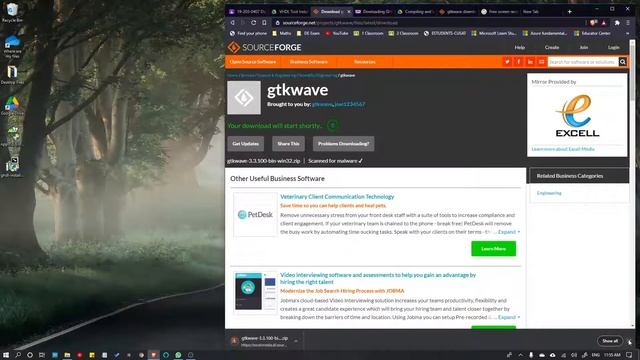
Task: Open the File Explorer taskbar icon
Action: (x=67, y=355)
